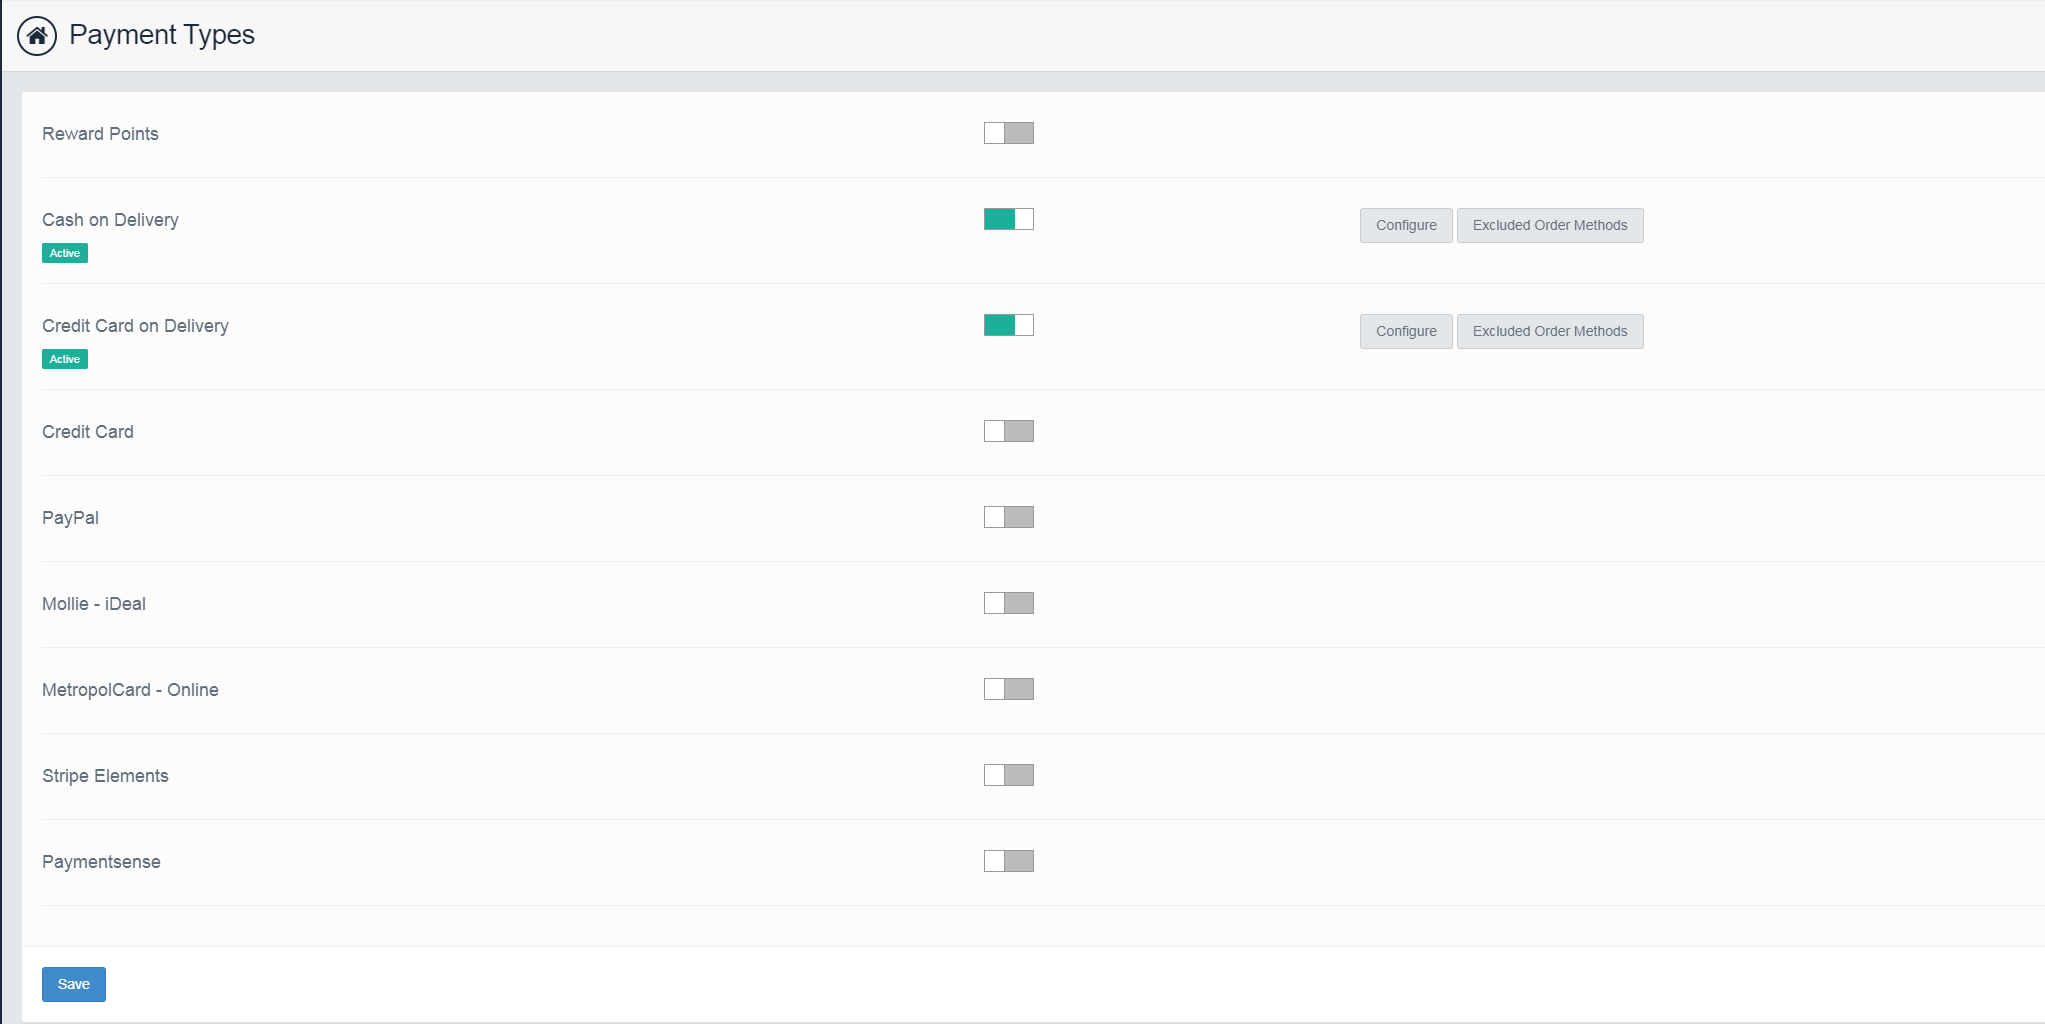Select the Paymentsense label
The width and height of the screenshot is (2045, 1024).
101,862
